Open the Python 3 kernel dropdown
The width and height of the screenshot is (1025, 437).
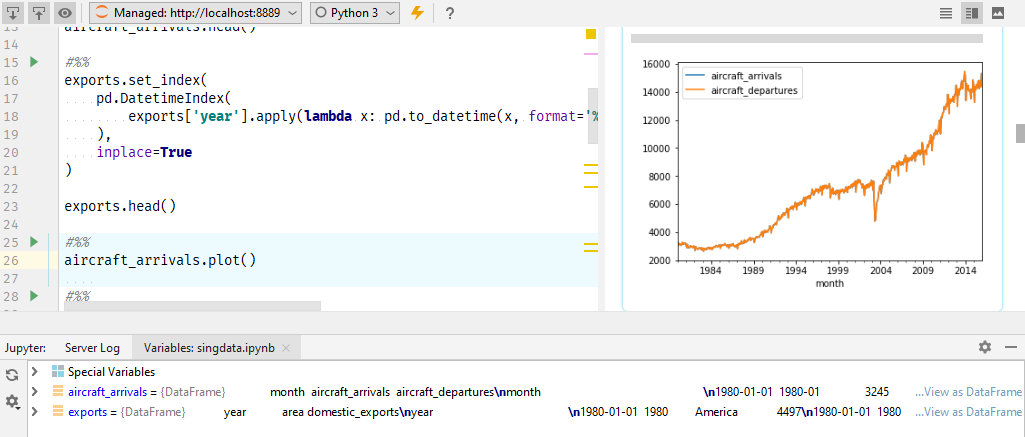click(354, 12)
